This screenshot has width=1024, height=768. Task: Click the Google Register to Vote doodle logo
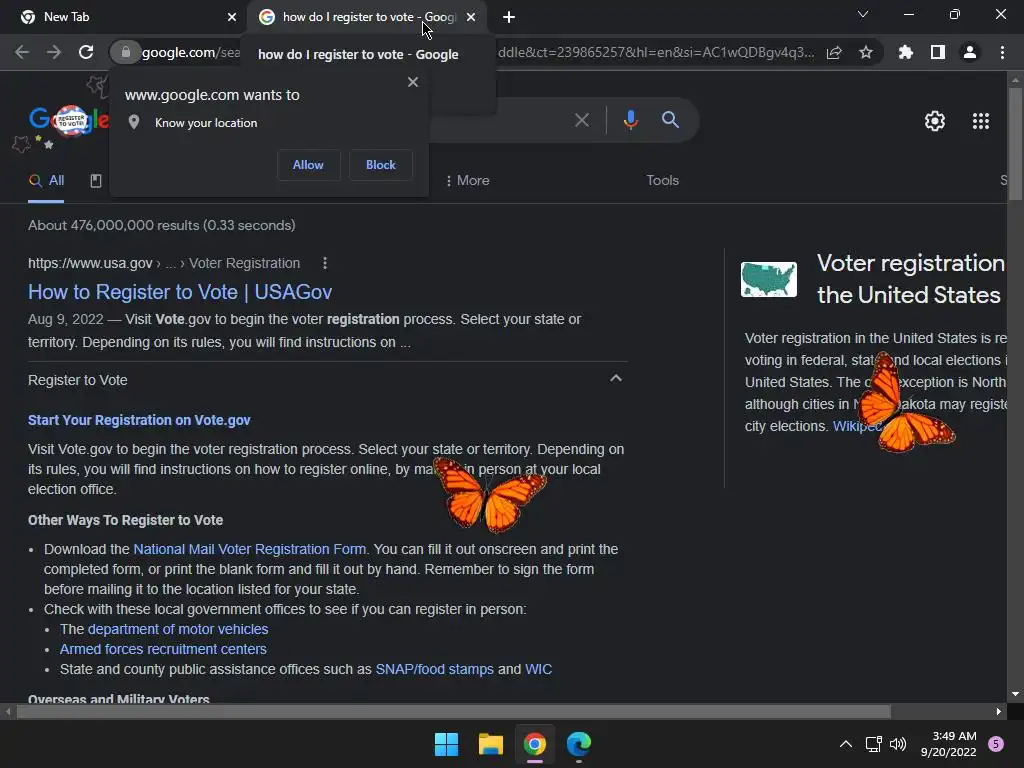click(69, 120)
